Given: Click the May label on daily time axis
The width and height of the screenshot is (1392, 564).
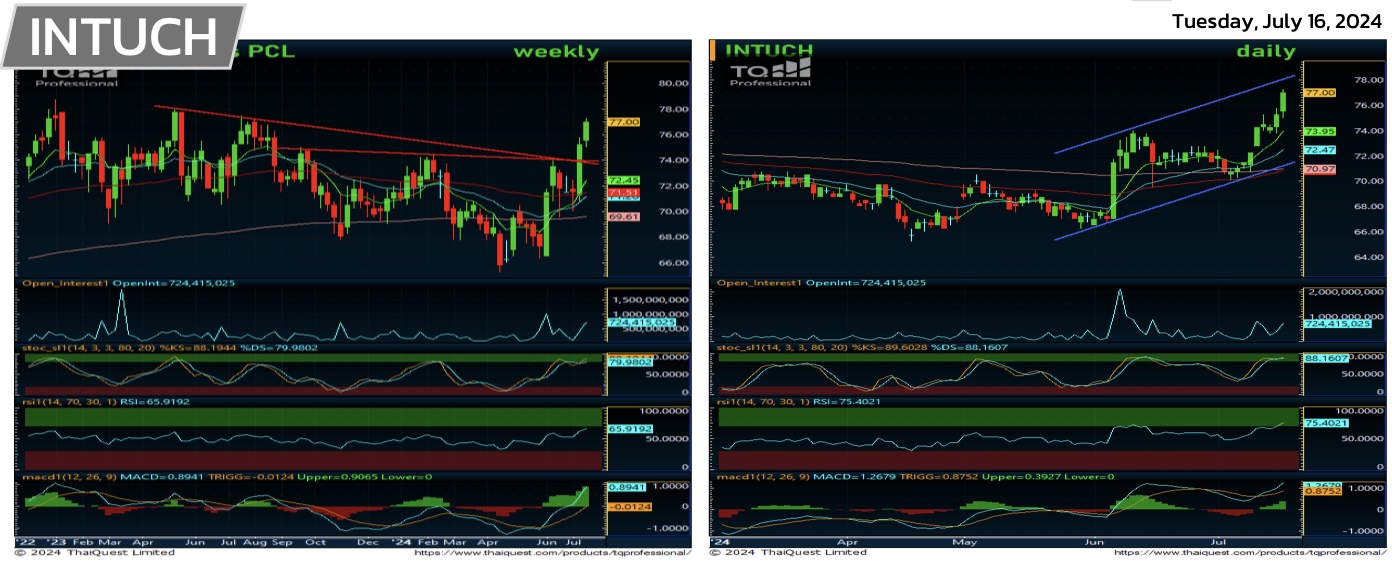Looking at the screenshot, I should point(964,541).
